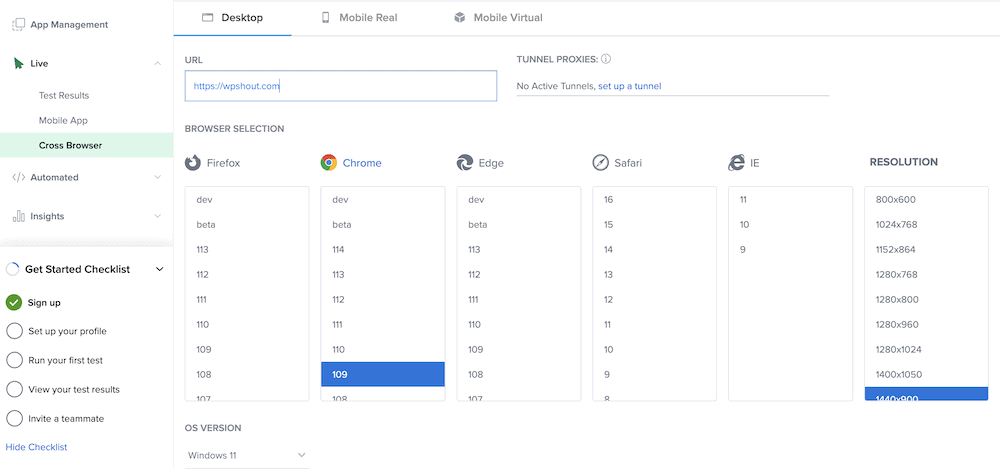1000x469 pixels.
Task: Click the Chrome browser heading
Action: coord(362,163)
